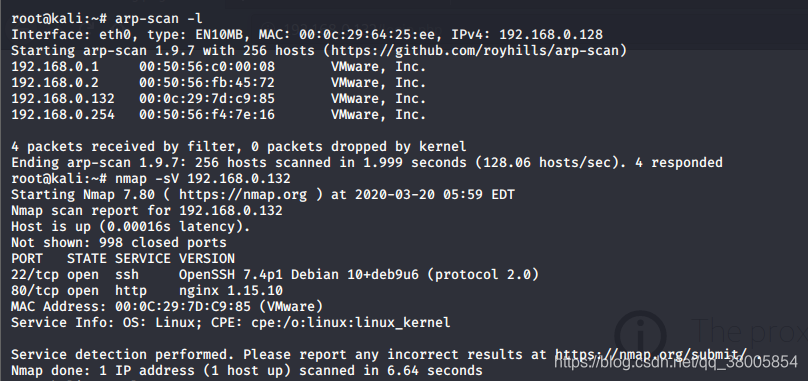The width and height of the screenshot is (808, 381).
Task: Click the https://nmap.org link
Action: click(x=243, y=195)
